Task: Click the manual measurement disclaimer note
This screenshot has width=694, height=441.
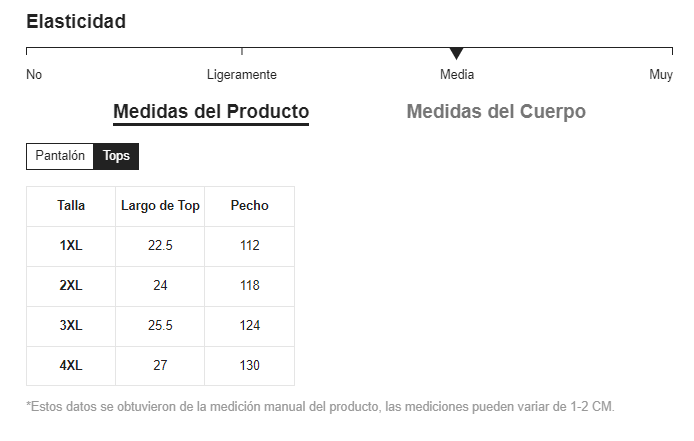Action: tap(320, 407)
